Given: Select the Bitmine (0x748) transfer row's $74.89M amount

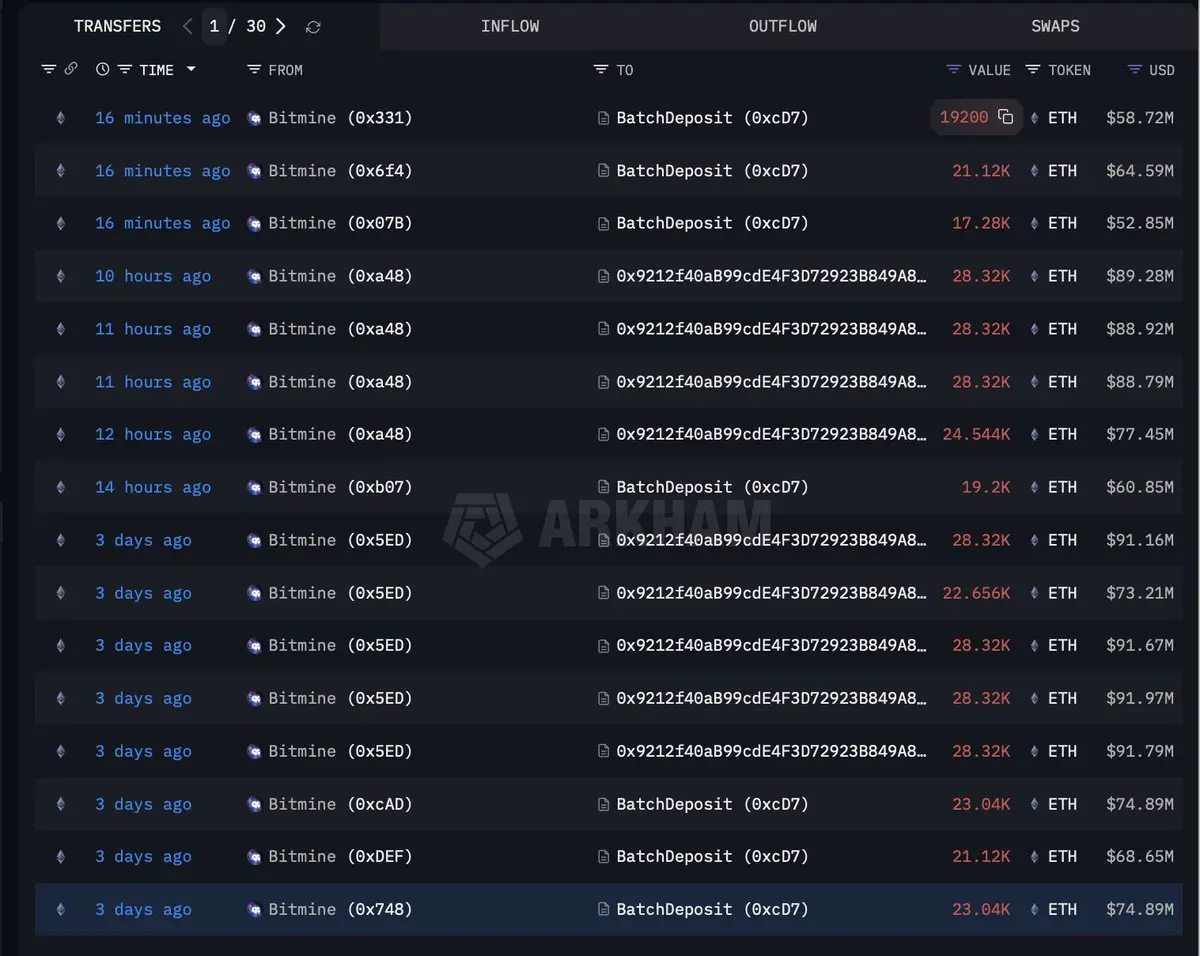Looking at the screenshot, I should 1140,910.
